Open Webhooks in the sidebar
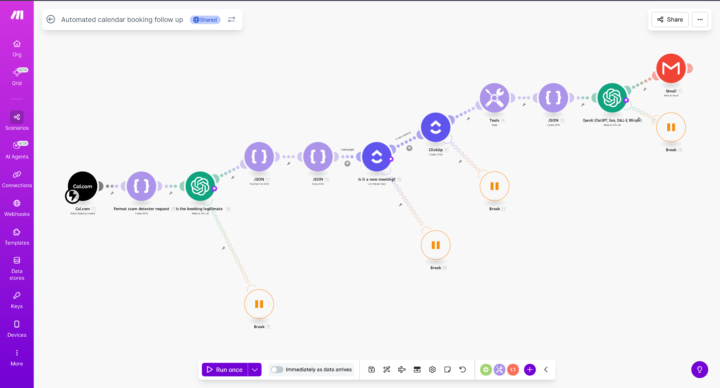The width and height of the screenshot is (720, 388). [17, 208]
